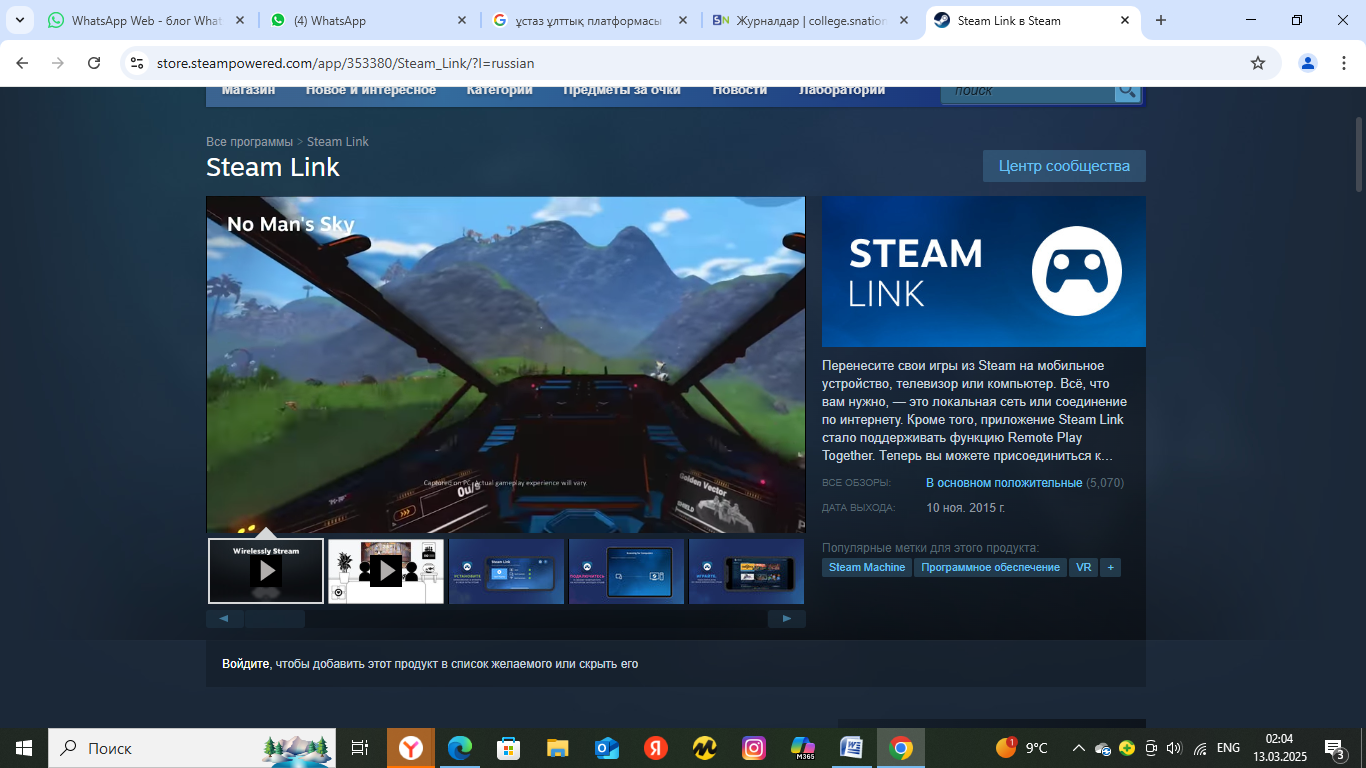Close the Steam Link tab

[1125, 20]
